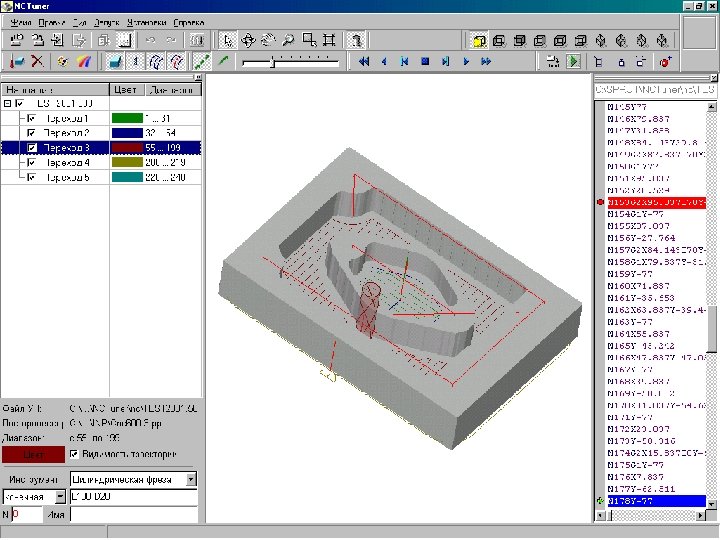This screenshot has width=720, height=540.
Task: Open the Справка menu
Action: 189,22
